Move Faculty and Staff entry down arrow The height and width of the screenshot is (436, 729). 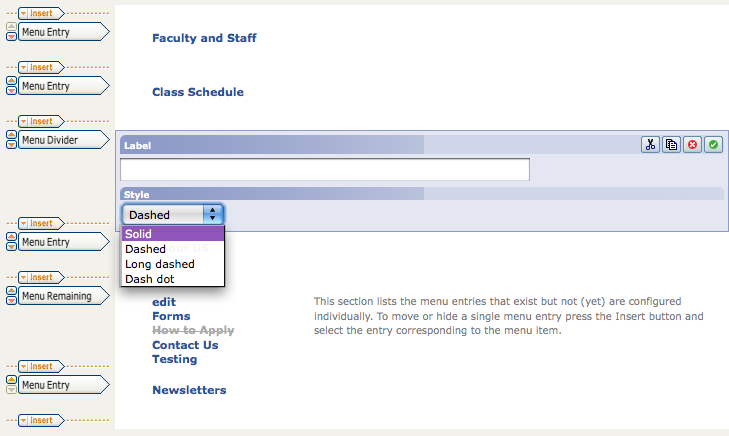(x=11, y=36)
